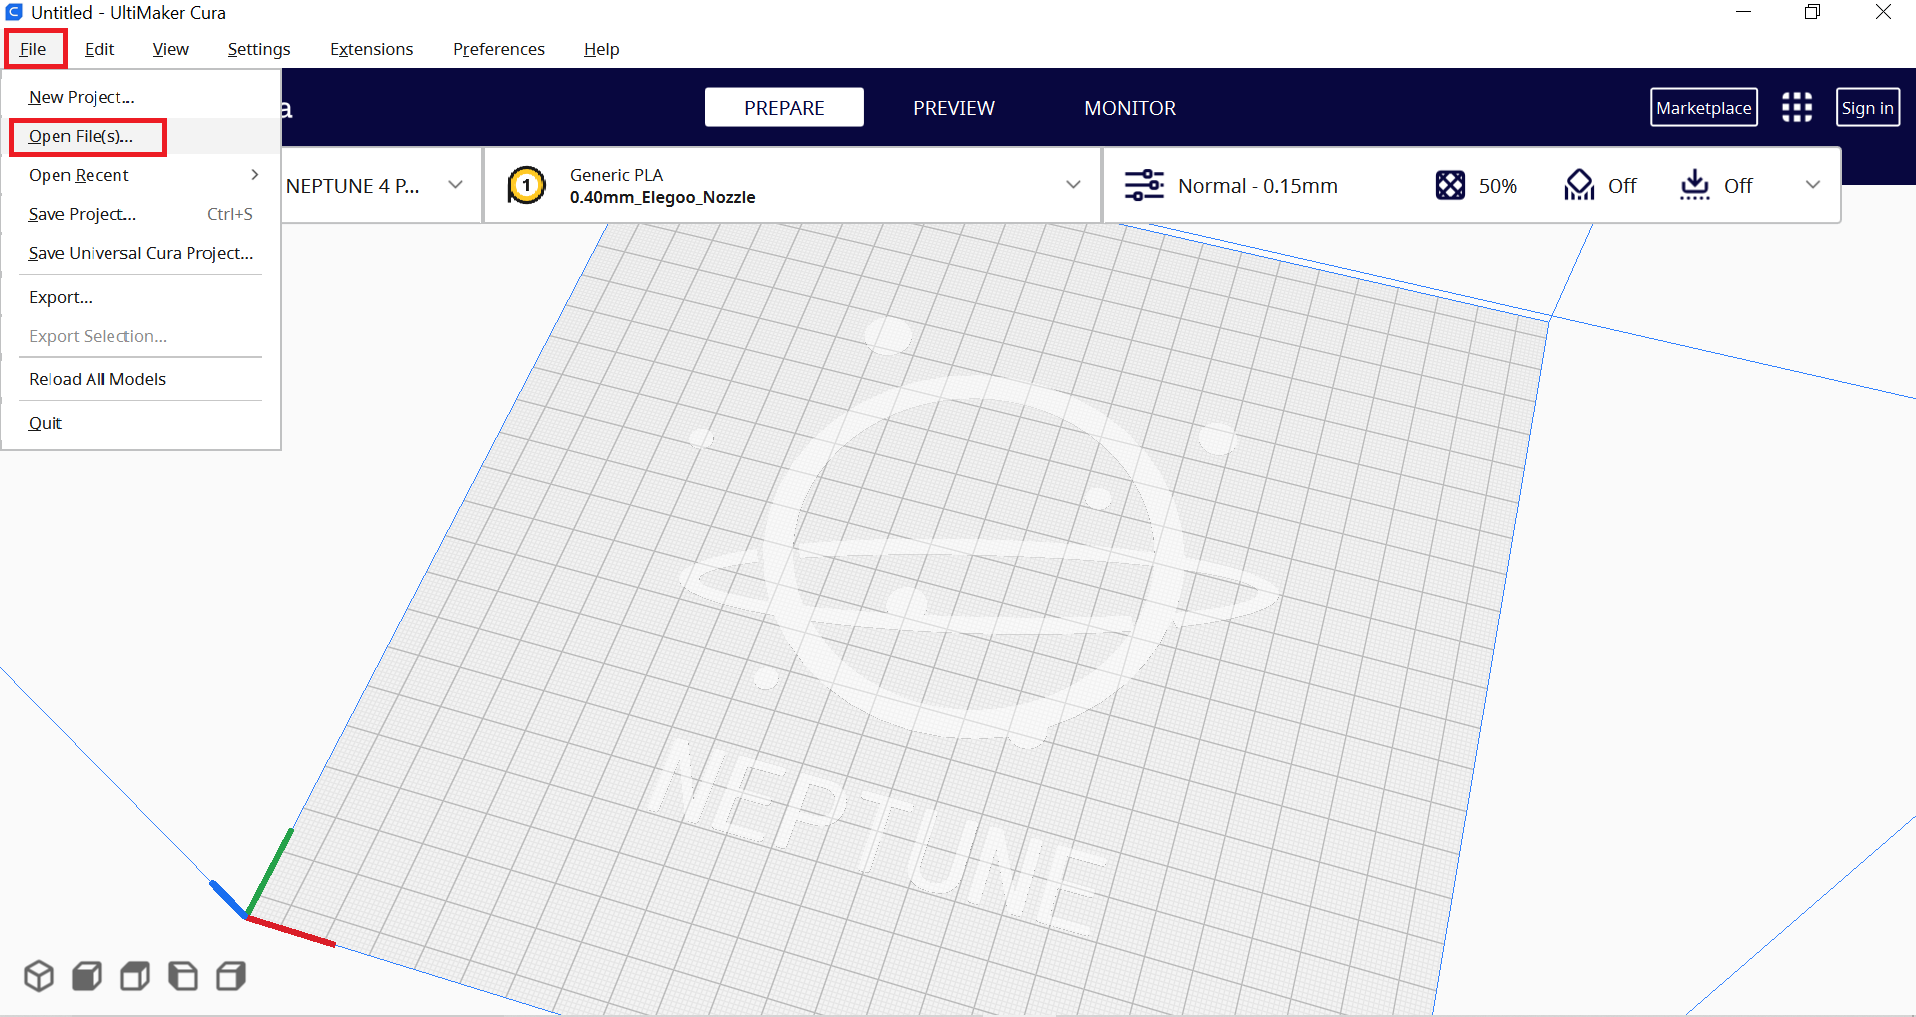Switch to the PREVIEW stage
Image resolution: width=1916 pixels, height=1017 pixels.
click(954, 107)
